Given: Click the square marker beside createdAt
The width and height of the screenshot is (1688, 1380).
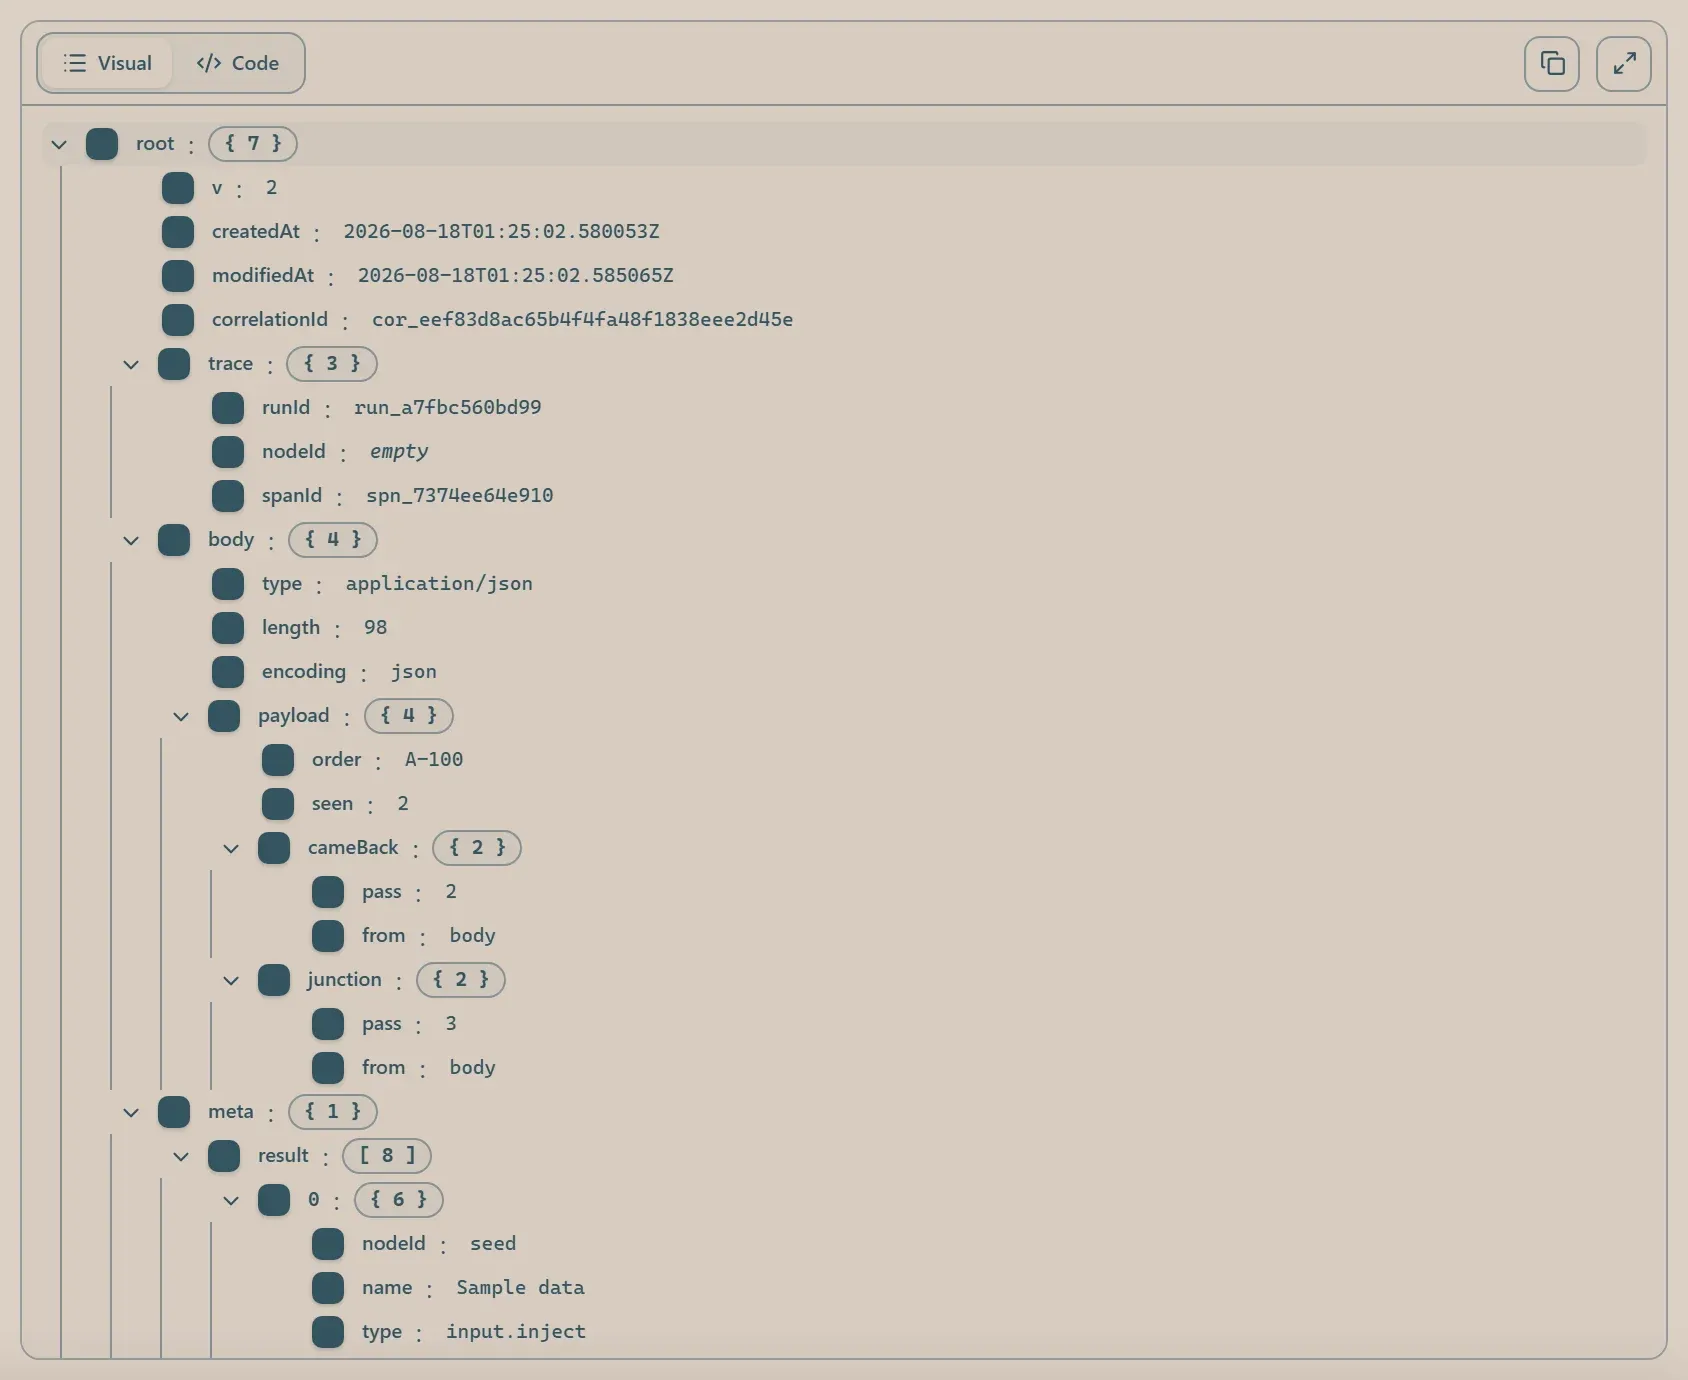Looking at the screenshot, I should point(178,232).
